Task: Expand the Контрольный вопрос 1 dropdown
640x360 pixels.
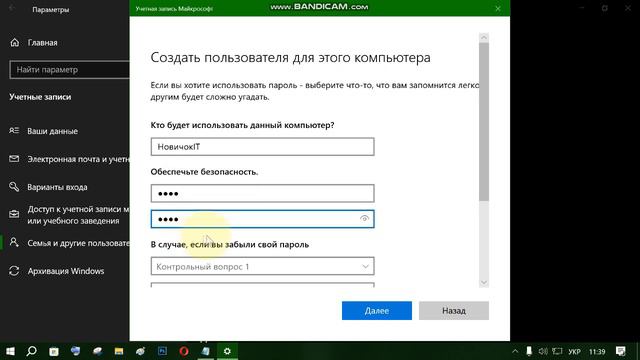Action: pos(262,266)
